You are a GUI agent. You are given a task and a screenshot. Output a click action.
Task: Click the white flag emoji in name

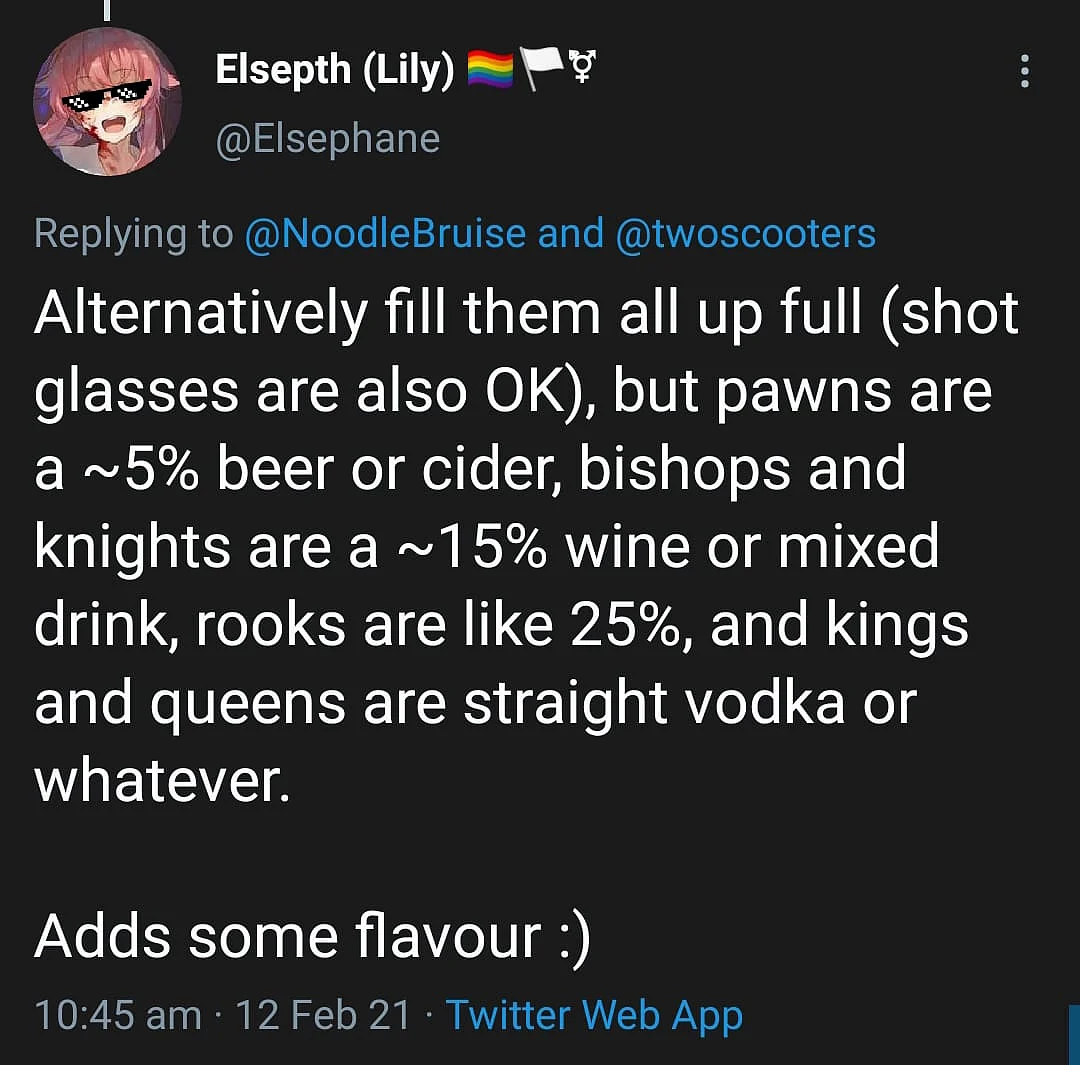click(541, 70)
